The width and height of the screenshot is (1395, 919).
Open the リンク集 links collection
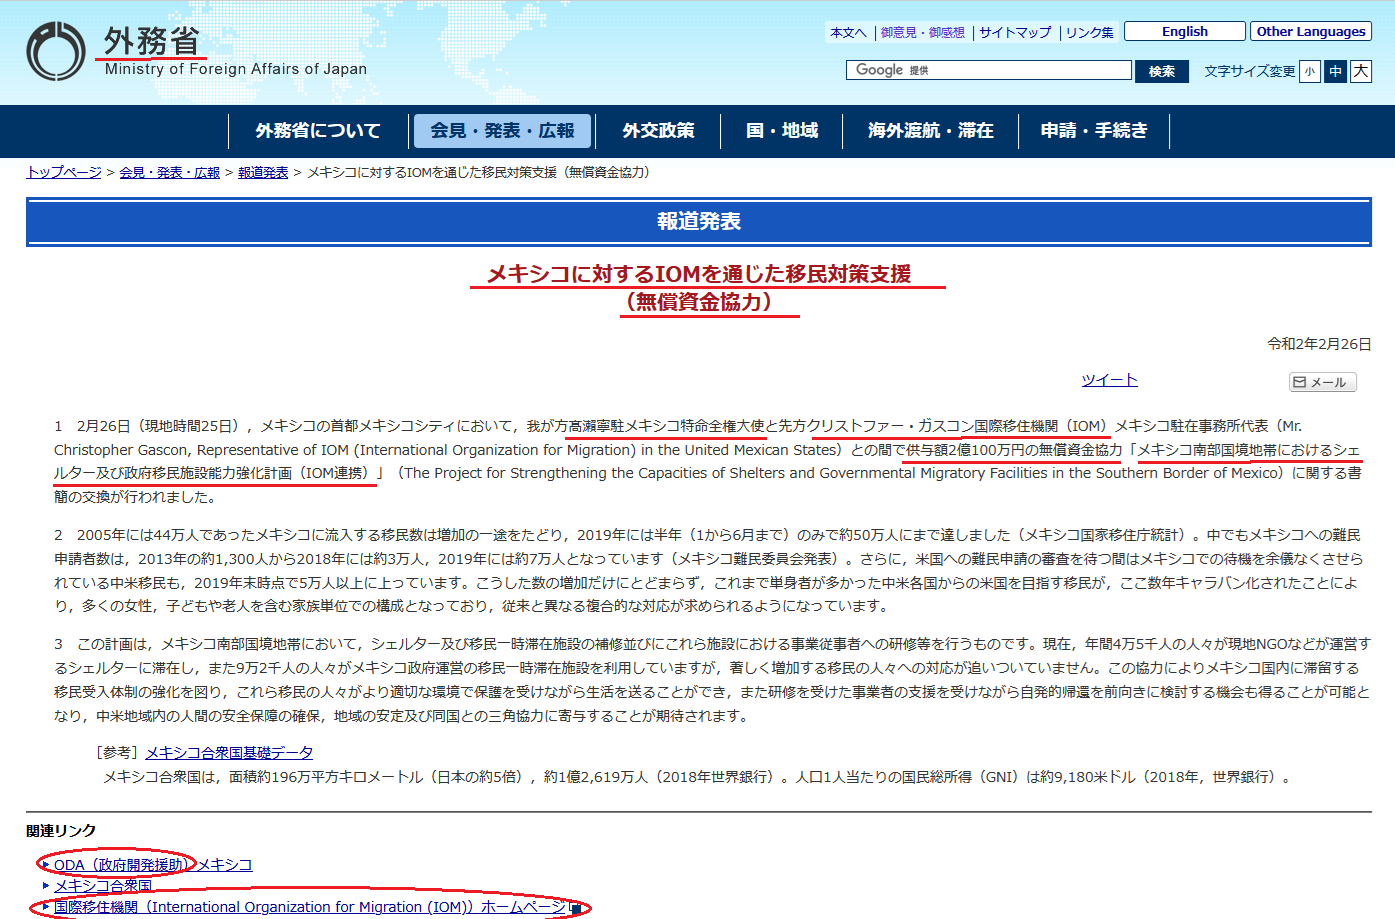point(1089,32)
